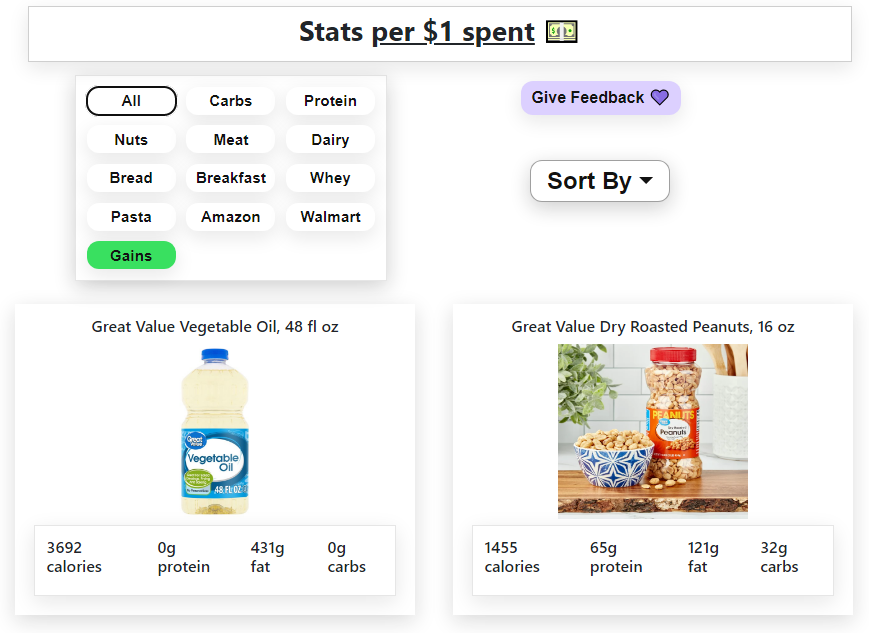This screenshot has height=633, width=869.
Task: Toggle the Gains filter
Action: 131,255
